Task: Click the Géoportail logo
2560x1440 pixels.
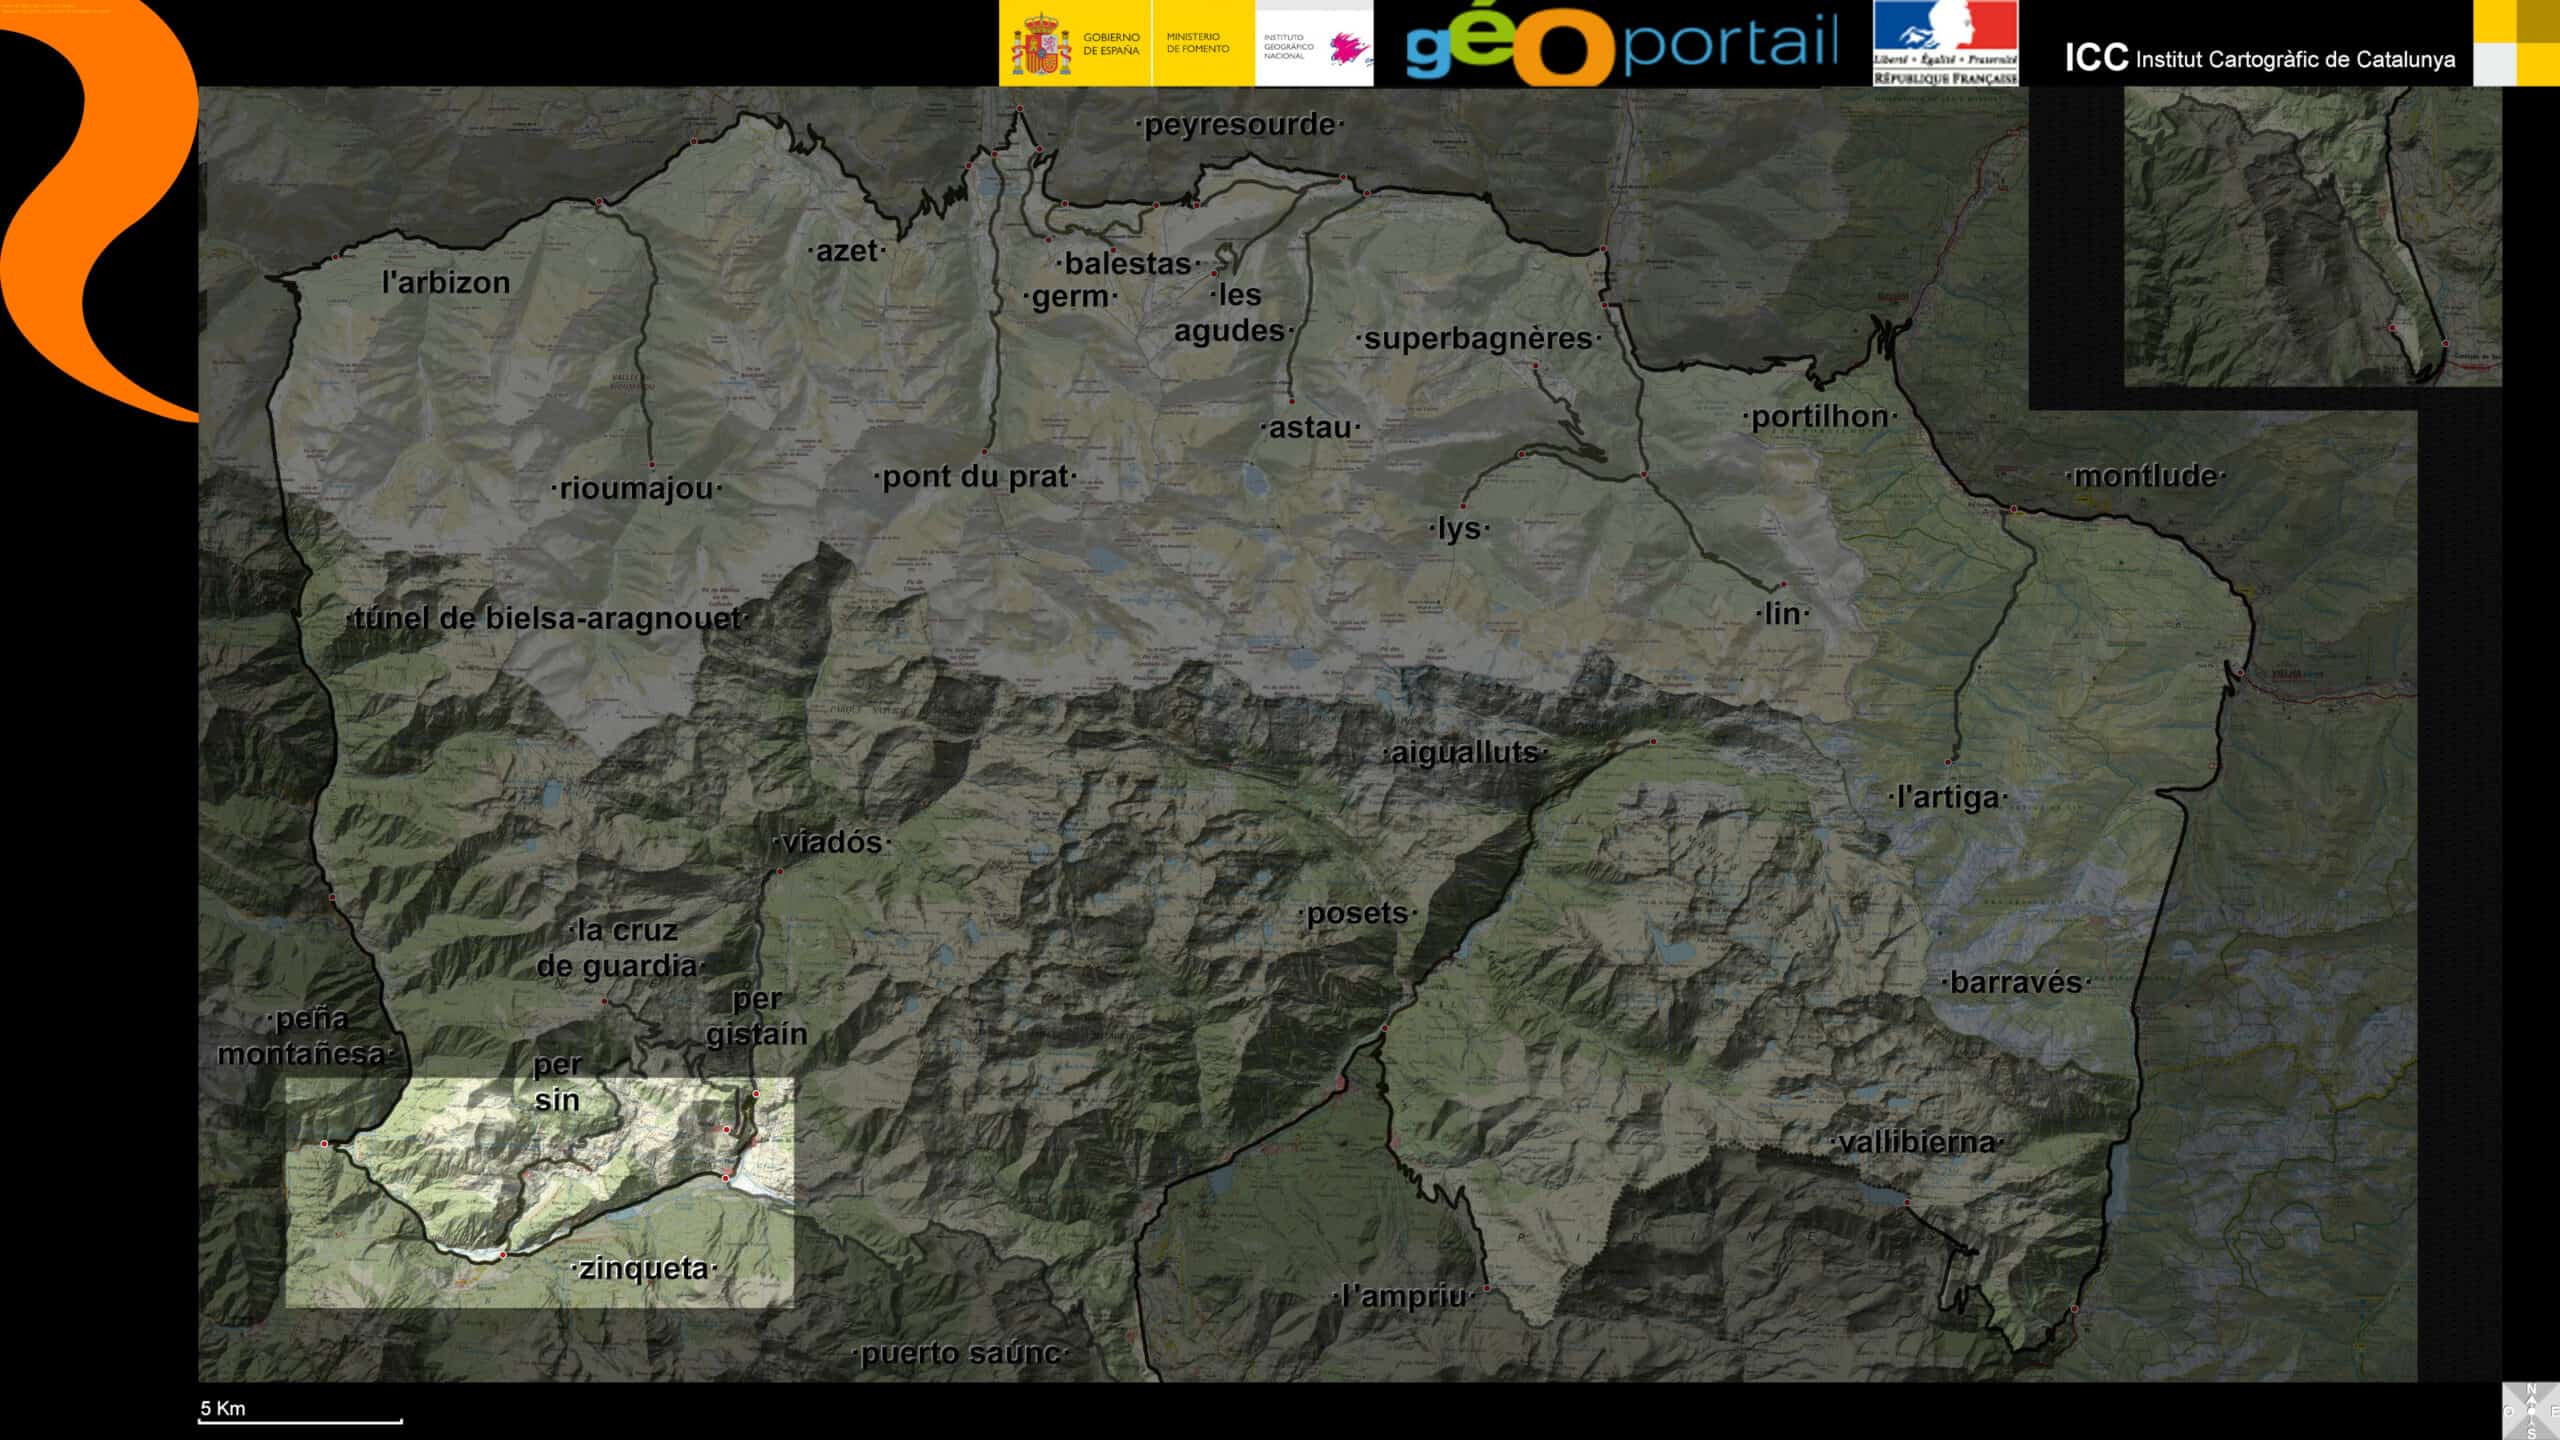Action: tap(1620, 45)
